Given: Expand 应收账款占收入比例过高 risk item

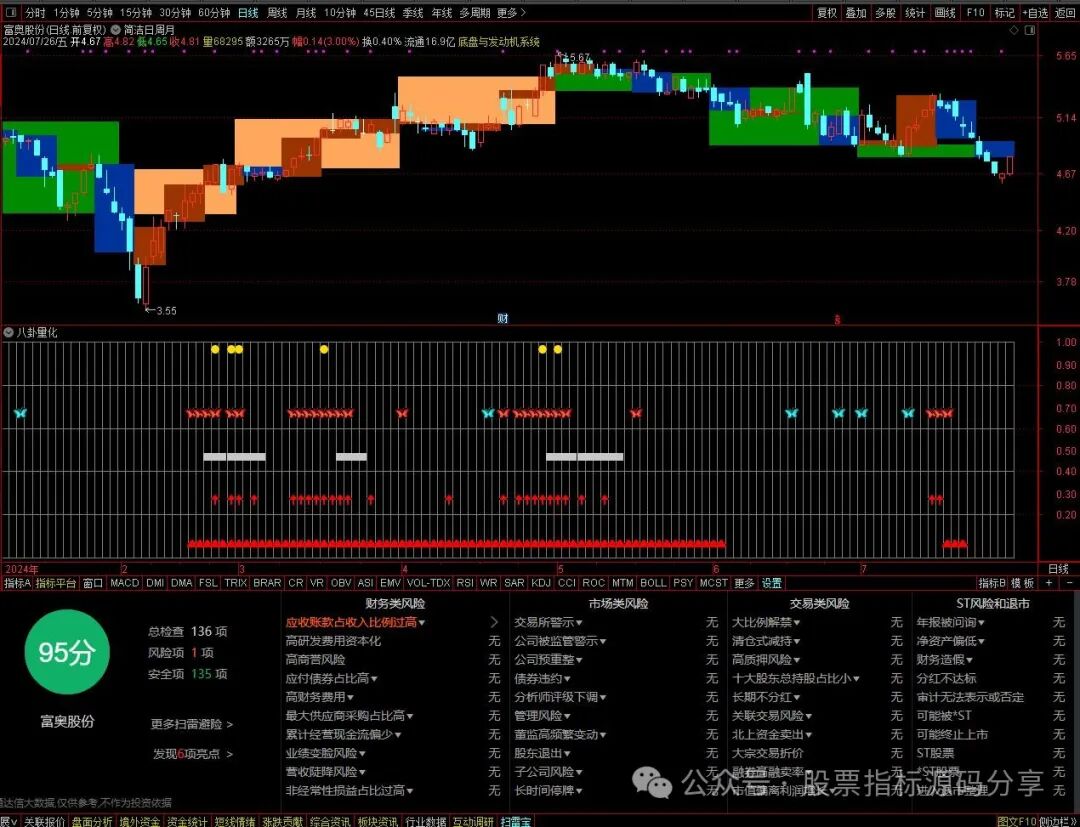Looking at the screenshot, I should coord(355,622).
